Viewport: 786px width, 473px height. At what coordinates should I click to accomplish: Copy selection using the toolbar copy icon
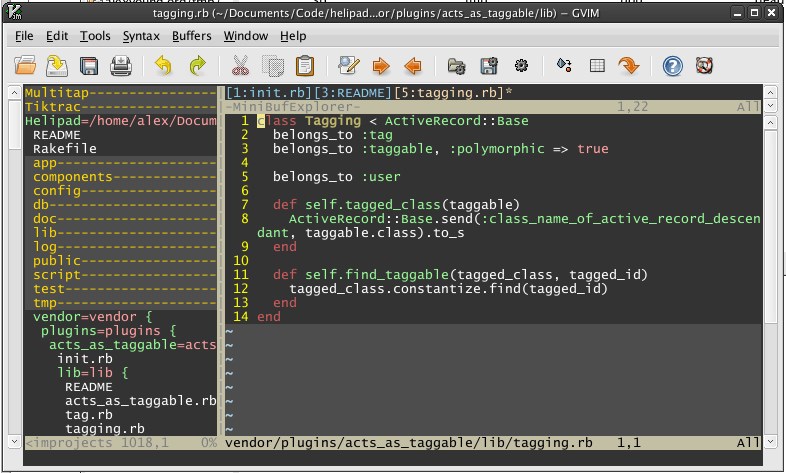click(273, 66)
